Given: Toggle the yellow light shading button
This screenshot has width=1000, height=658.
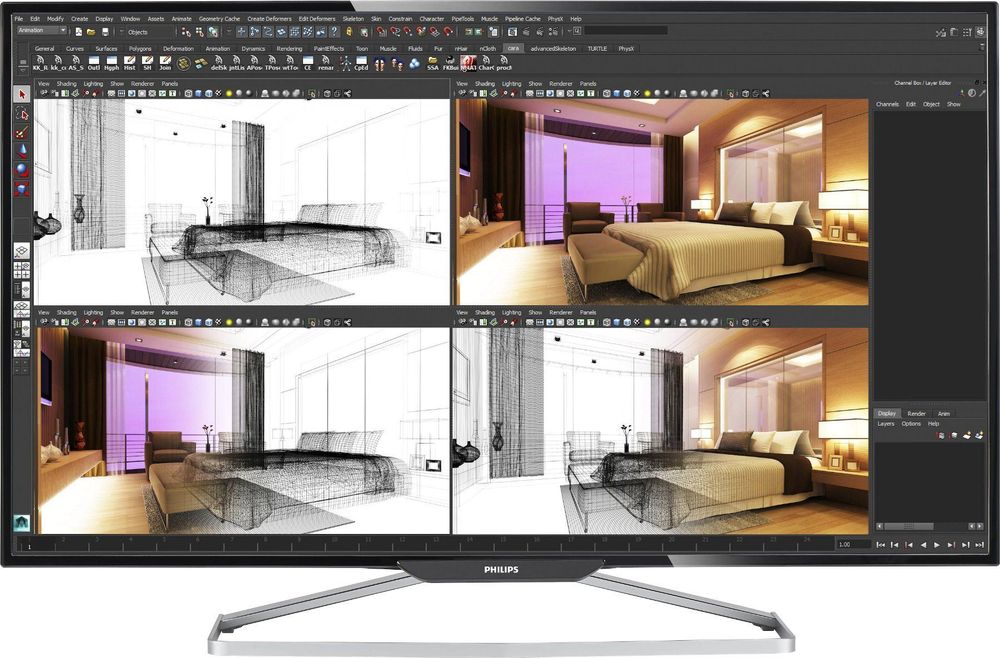Looking at the screenshot, I should tap(228, 94).
